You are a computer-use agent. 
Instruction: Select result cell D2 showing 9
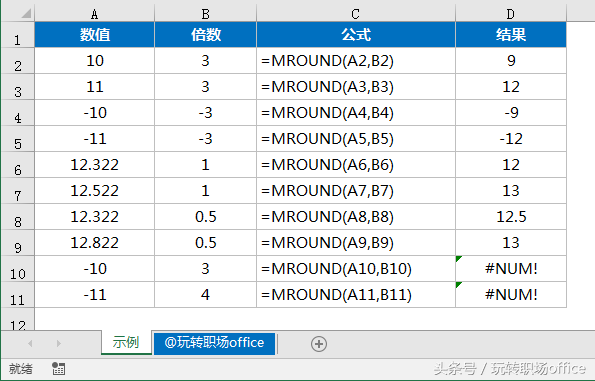(511, 61)
